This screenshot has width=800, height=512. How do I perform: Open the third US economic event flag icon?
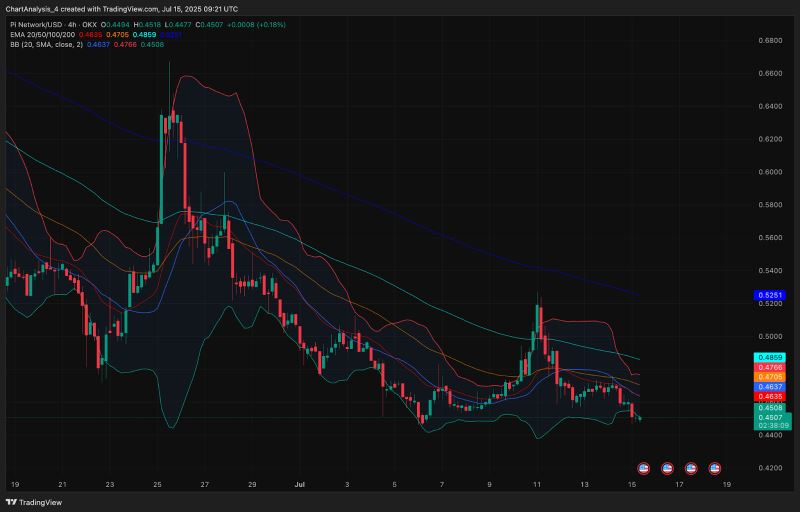[691, 468]
